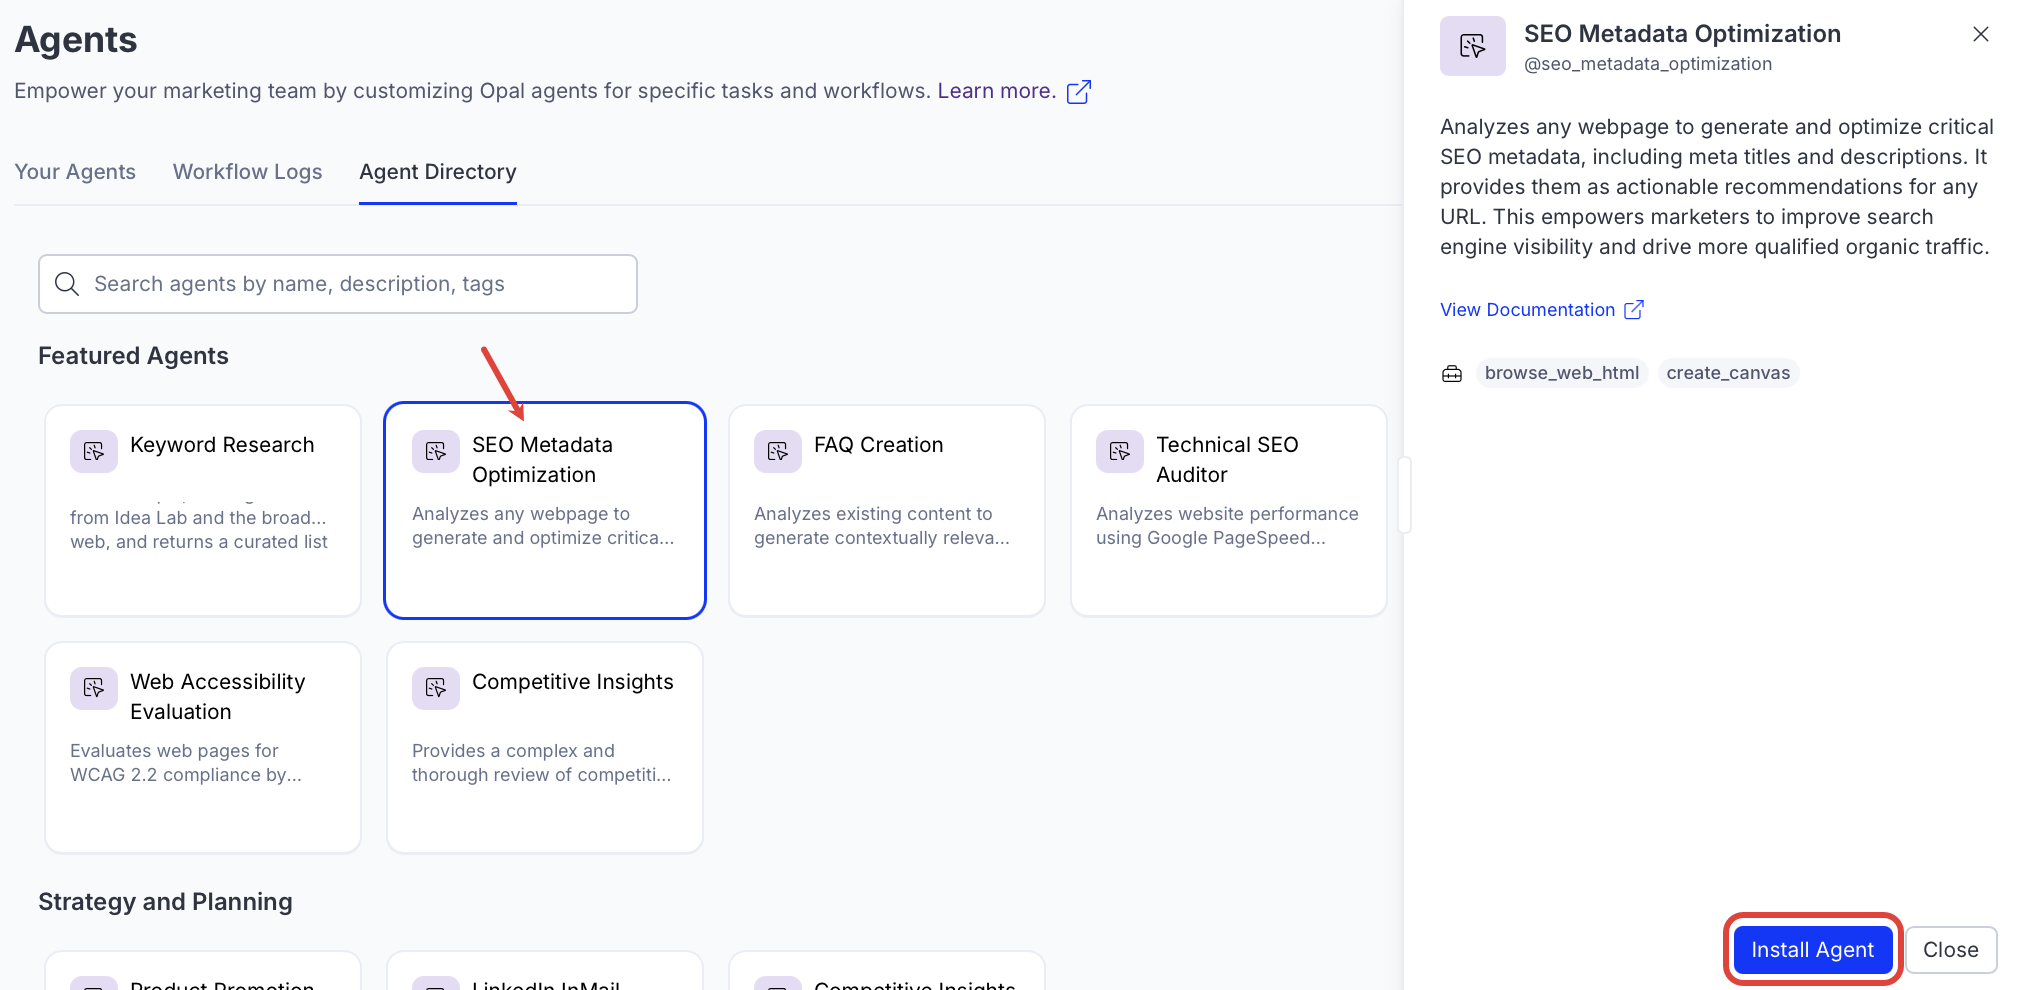Click the create_canvas tool tag

click(1728, 373)
